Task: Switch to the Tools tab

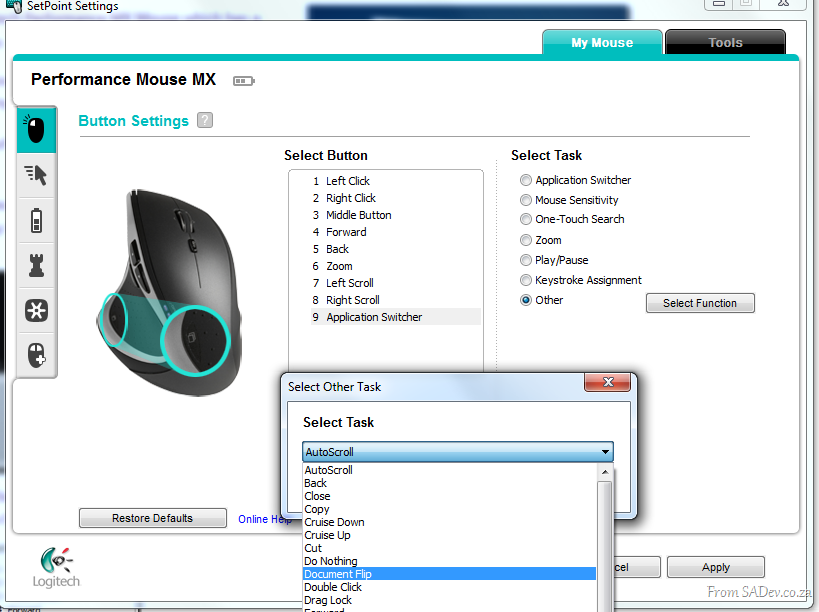Action: 726,42
